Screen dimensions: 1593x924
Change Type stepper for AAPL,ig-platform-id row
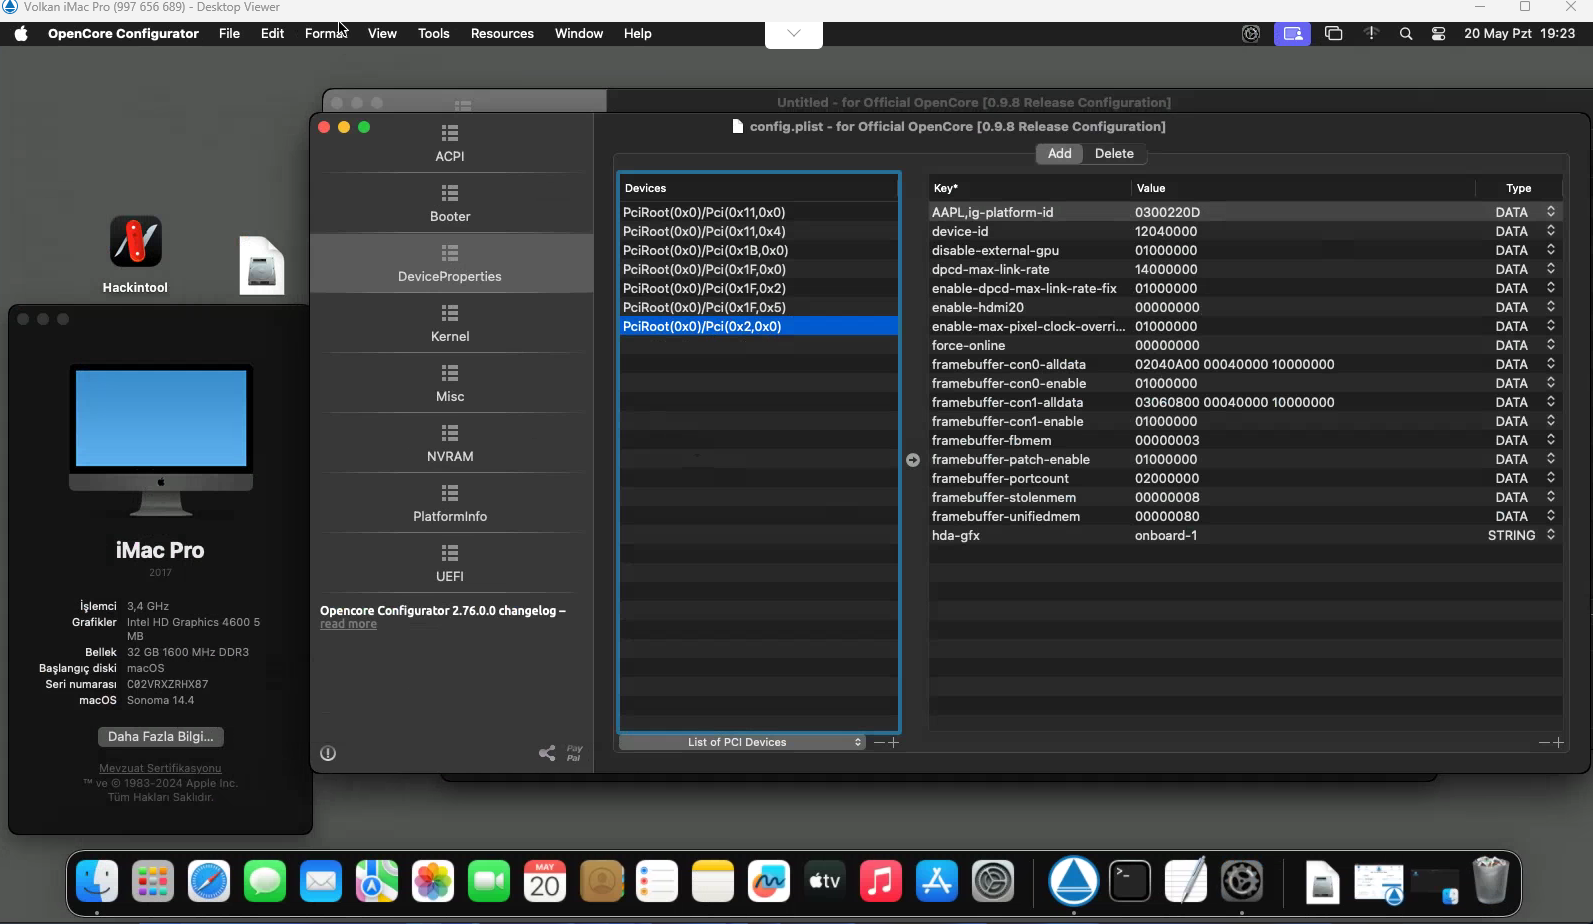1550,212
